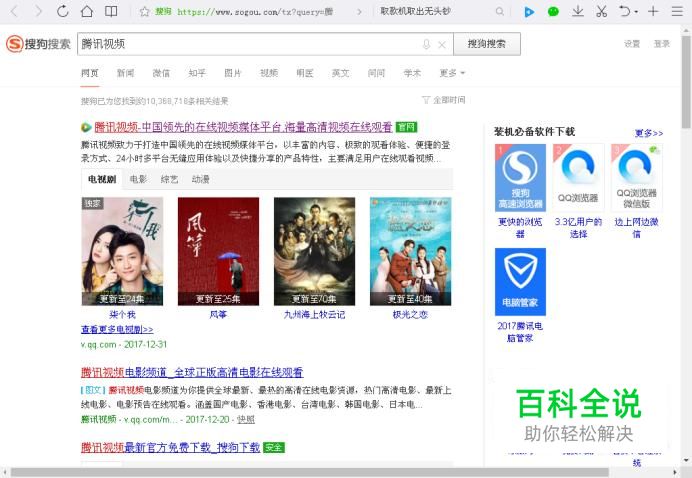Click the undo closed tab icon
692x478 pixels.
point(624,11)
